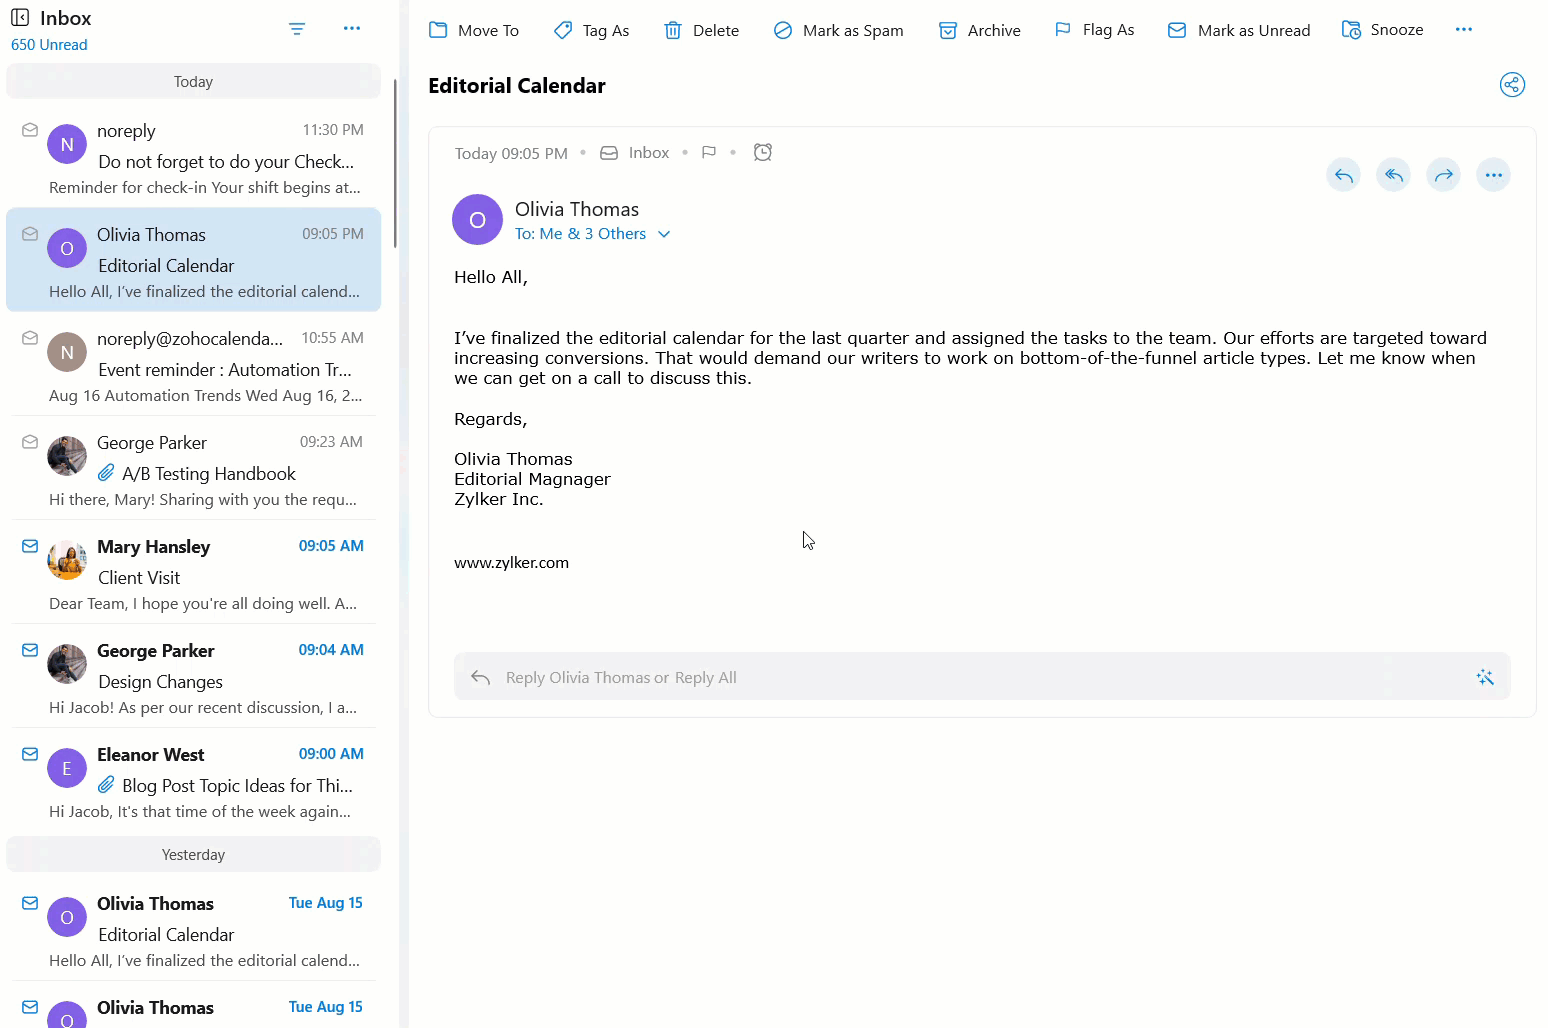Image resolution: width=1548 pixels, height=1028 pixels.
Task: Toggle read status of zohocalendar event reminder email
Action: coord(30,338)
